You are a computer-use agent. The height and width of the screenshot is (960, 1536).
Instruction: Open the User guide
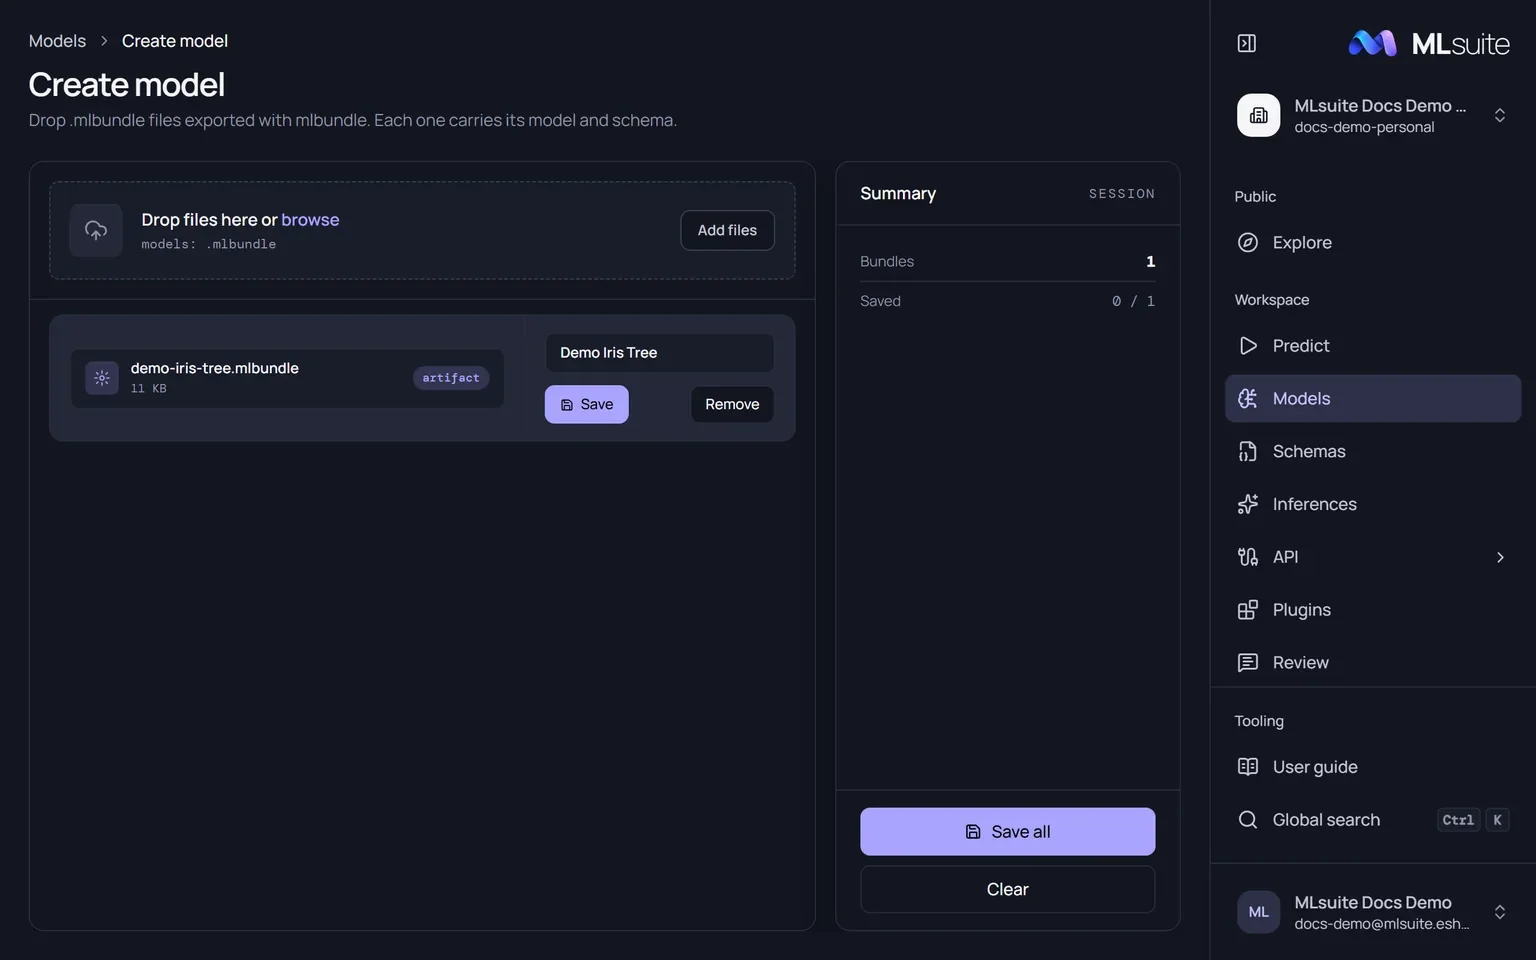(1372, 767)
